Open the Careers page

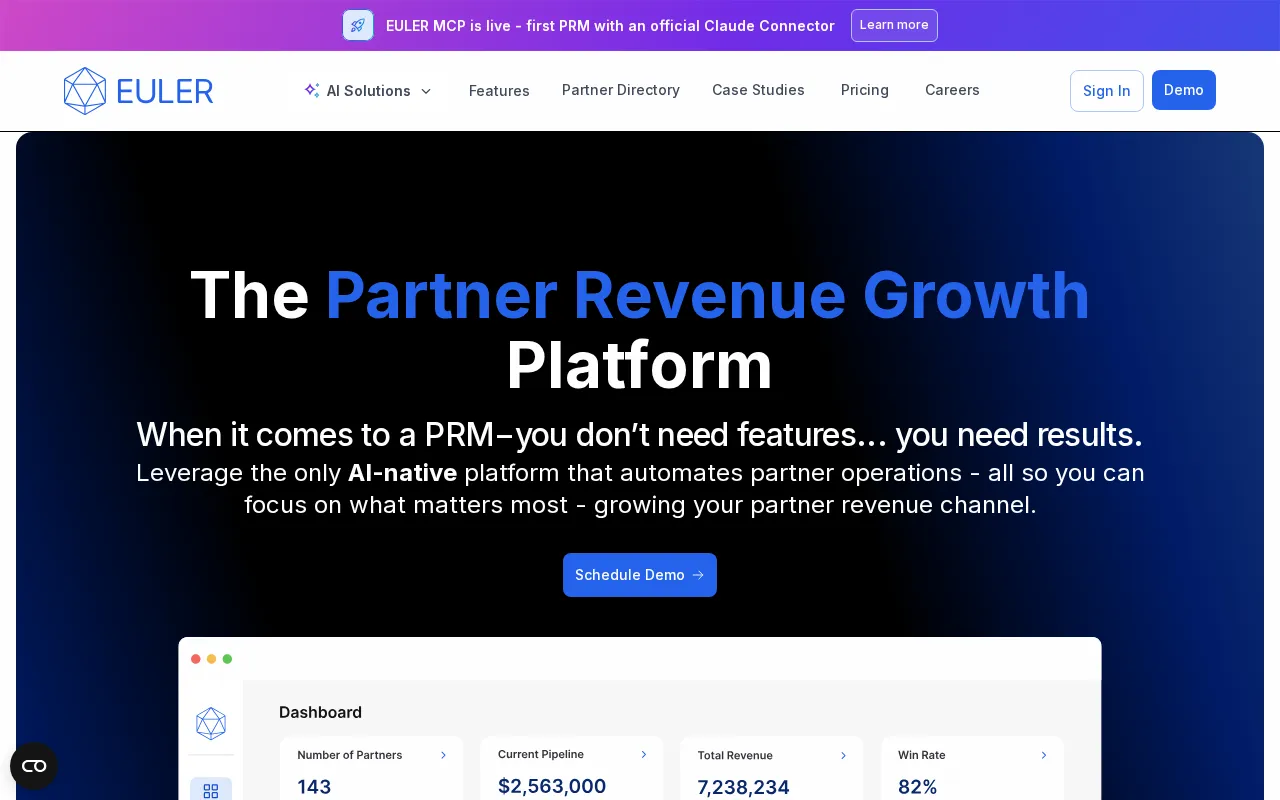(x=952, y=90)
